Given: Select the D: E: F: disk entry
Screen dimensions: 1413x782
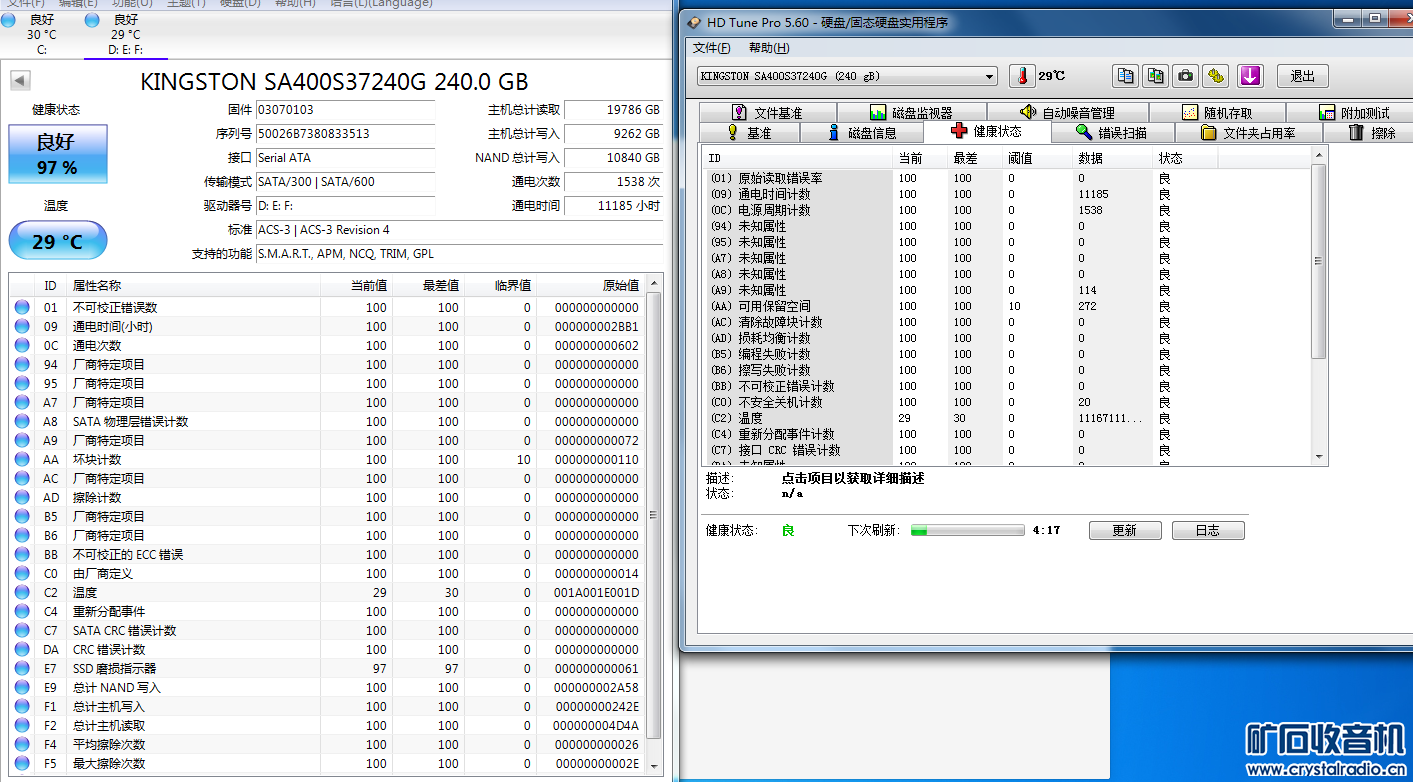Looking at the screenshot, I should [125, 34].
